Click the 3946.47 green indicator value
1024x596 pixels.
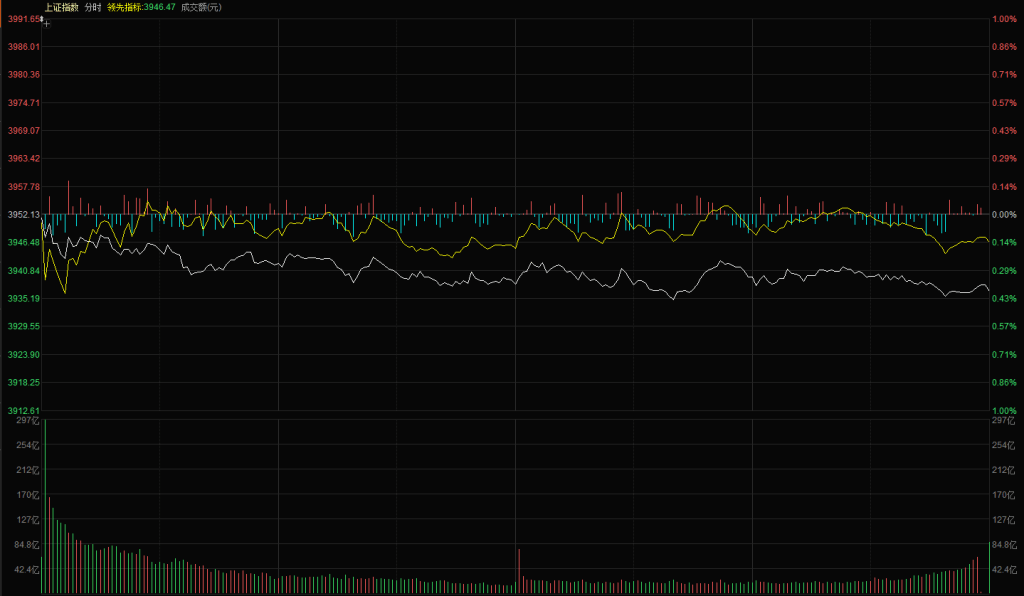click(x=159, y=7)
